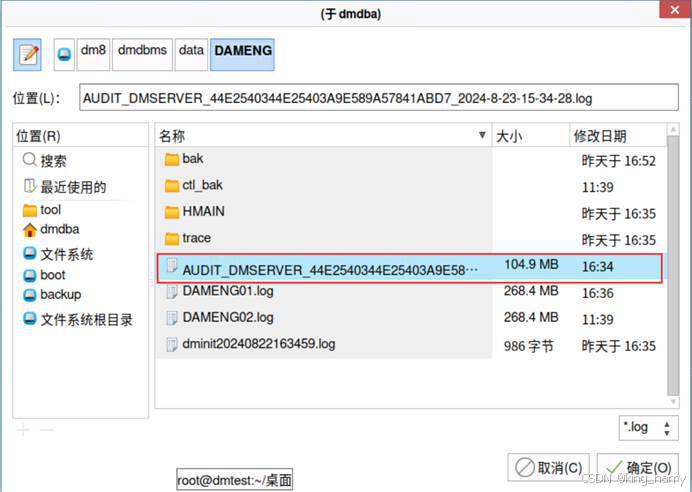Click the location filename input field
The height and width of the screenshot is (492, 692).
[379, 98]
